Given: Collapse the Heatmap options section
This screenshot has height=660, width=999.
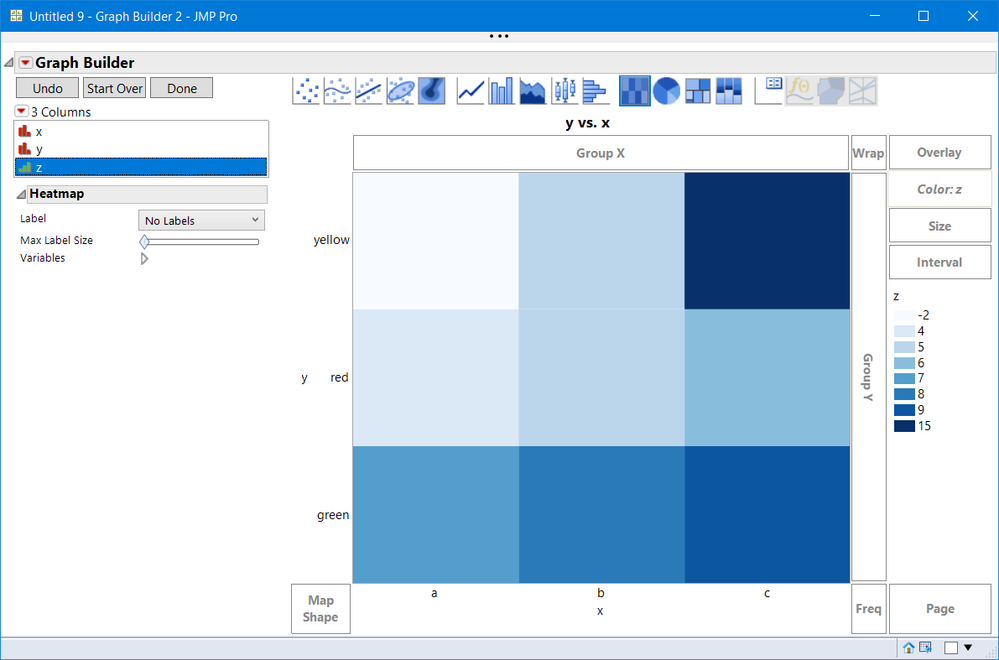Looking at the screenshot, I should [x=21, y=194].
